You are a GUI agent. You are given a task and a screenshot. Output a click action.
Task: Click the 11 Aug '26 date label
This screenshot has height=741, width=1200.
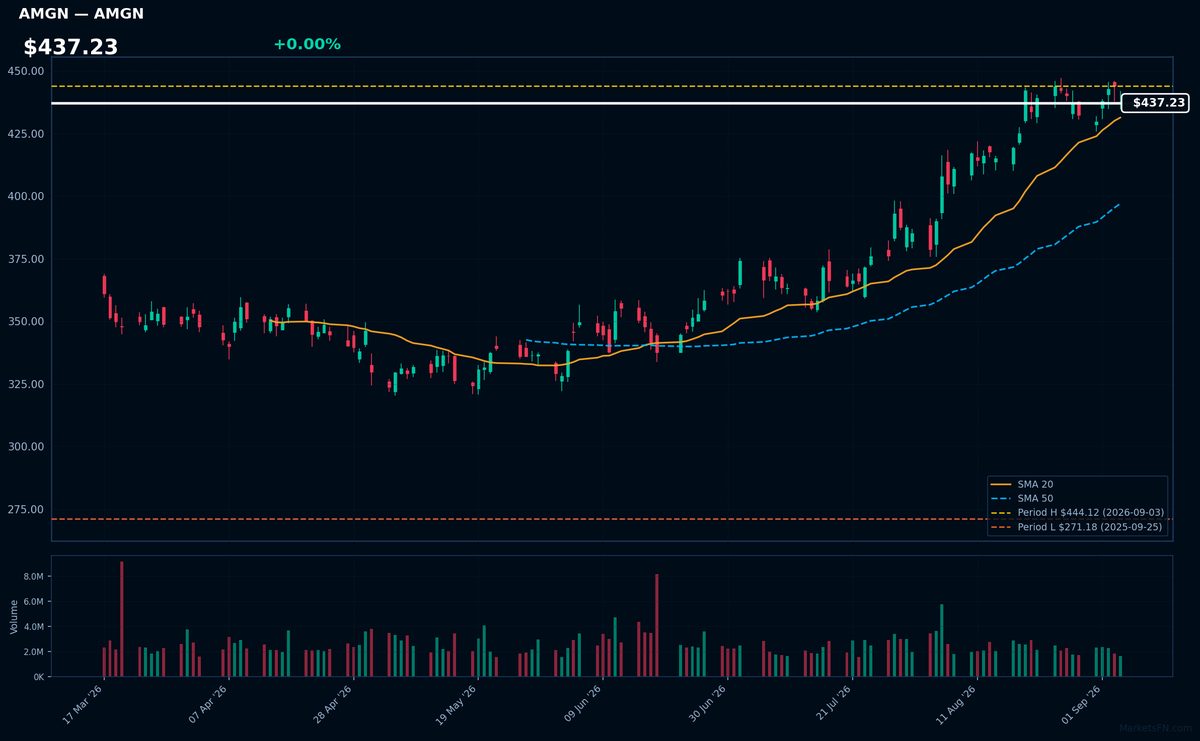[956, 705]
